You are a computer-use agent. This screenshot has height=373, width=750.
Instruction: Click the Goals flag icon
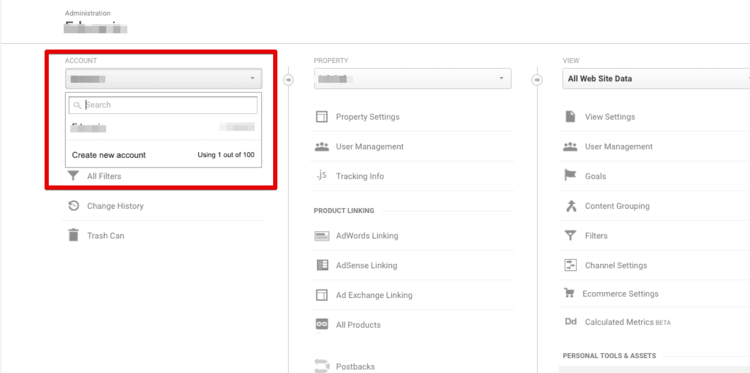tap(571, 176)
